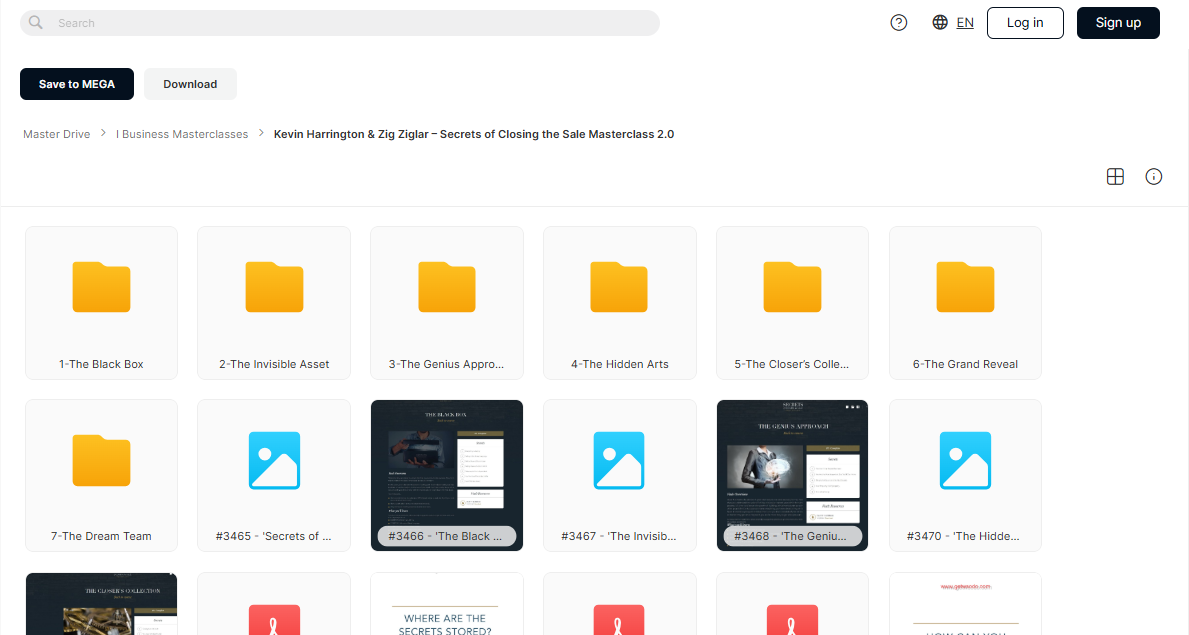The image size is (1189, 635).
Task: Open thumbnail #3468 - 'The Geniu...
Action: 792,475
